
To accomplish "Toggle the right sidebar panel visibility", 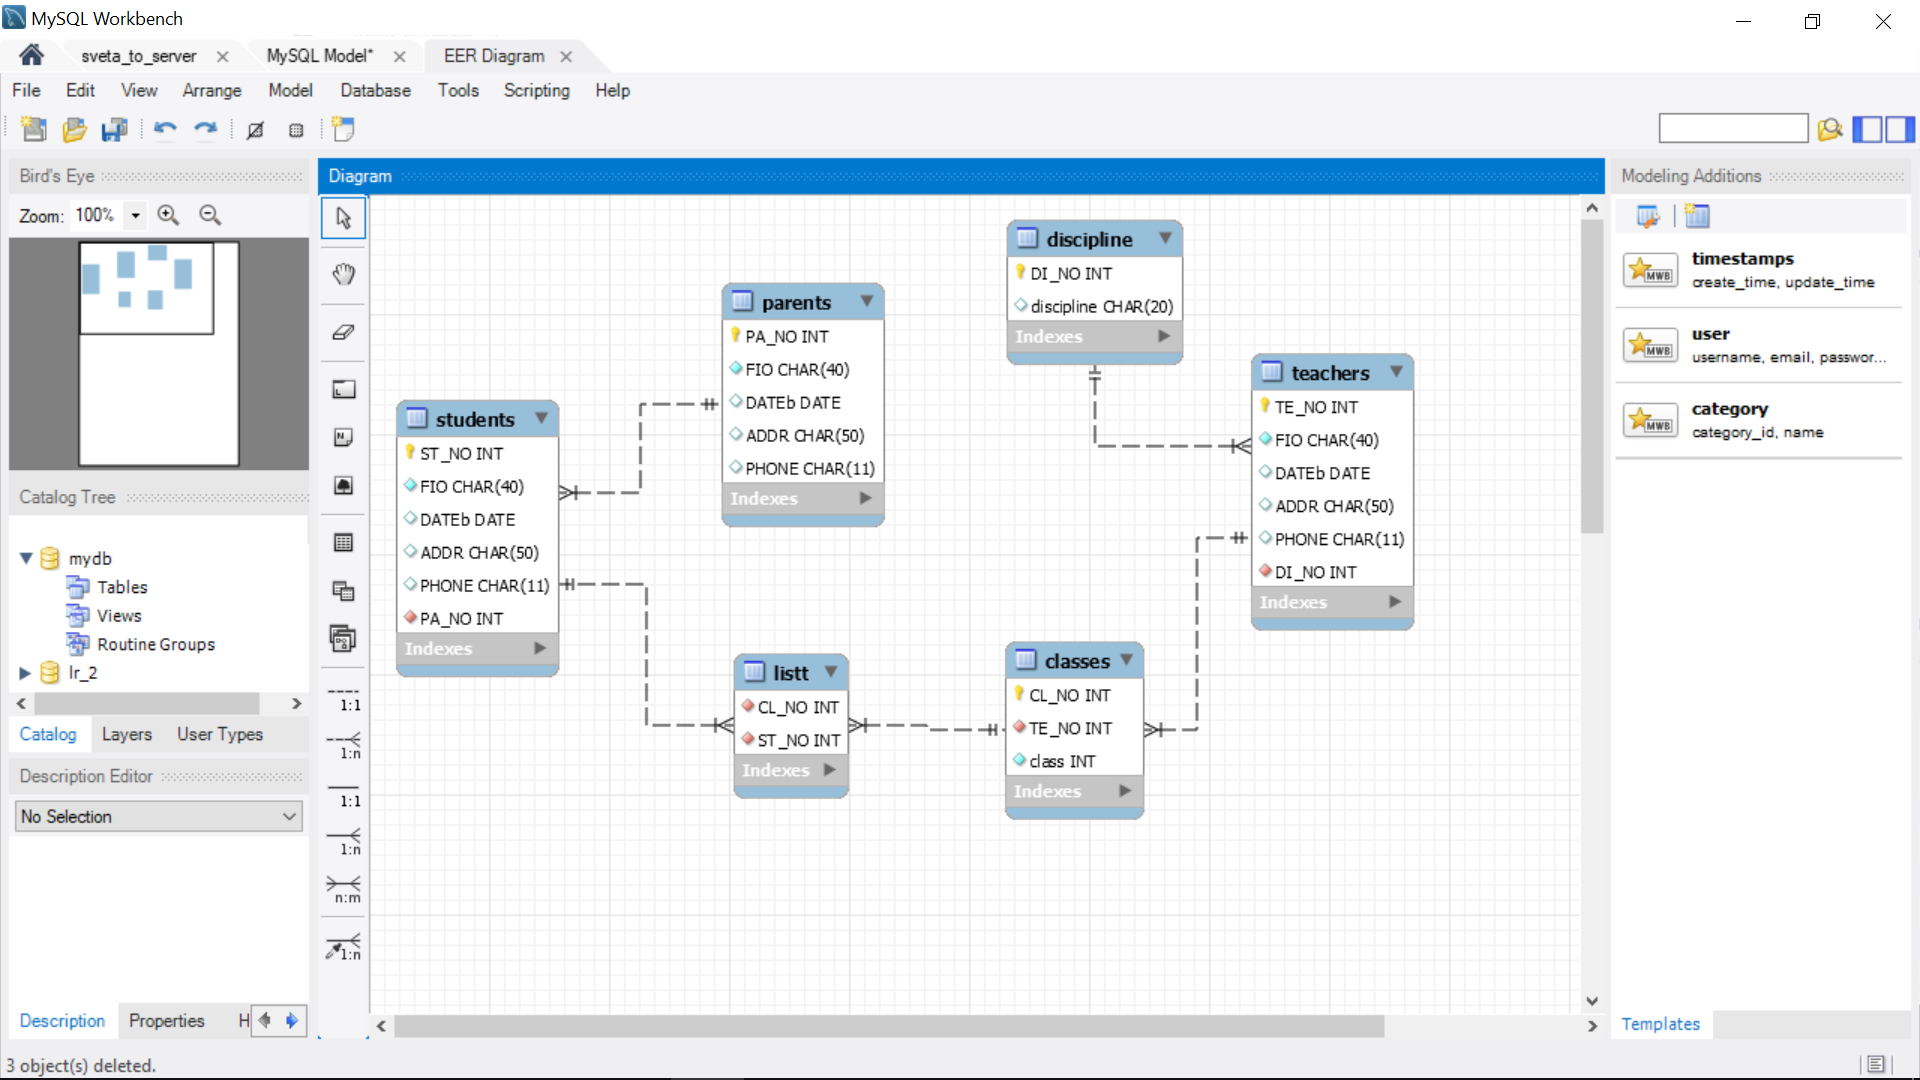I will point(1900,129).
